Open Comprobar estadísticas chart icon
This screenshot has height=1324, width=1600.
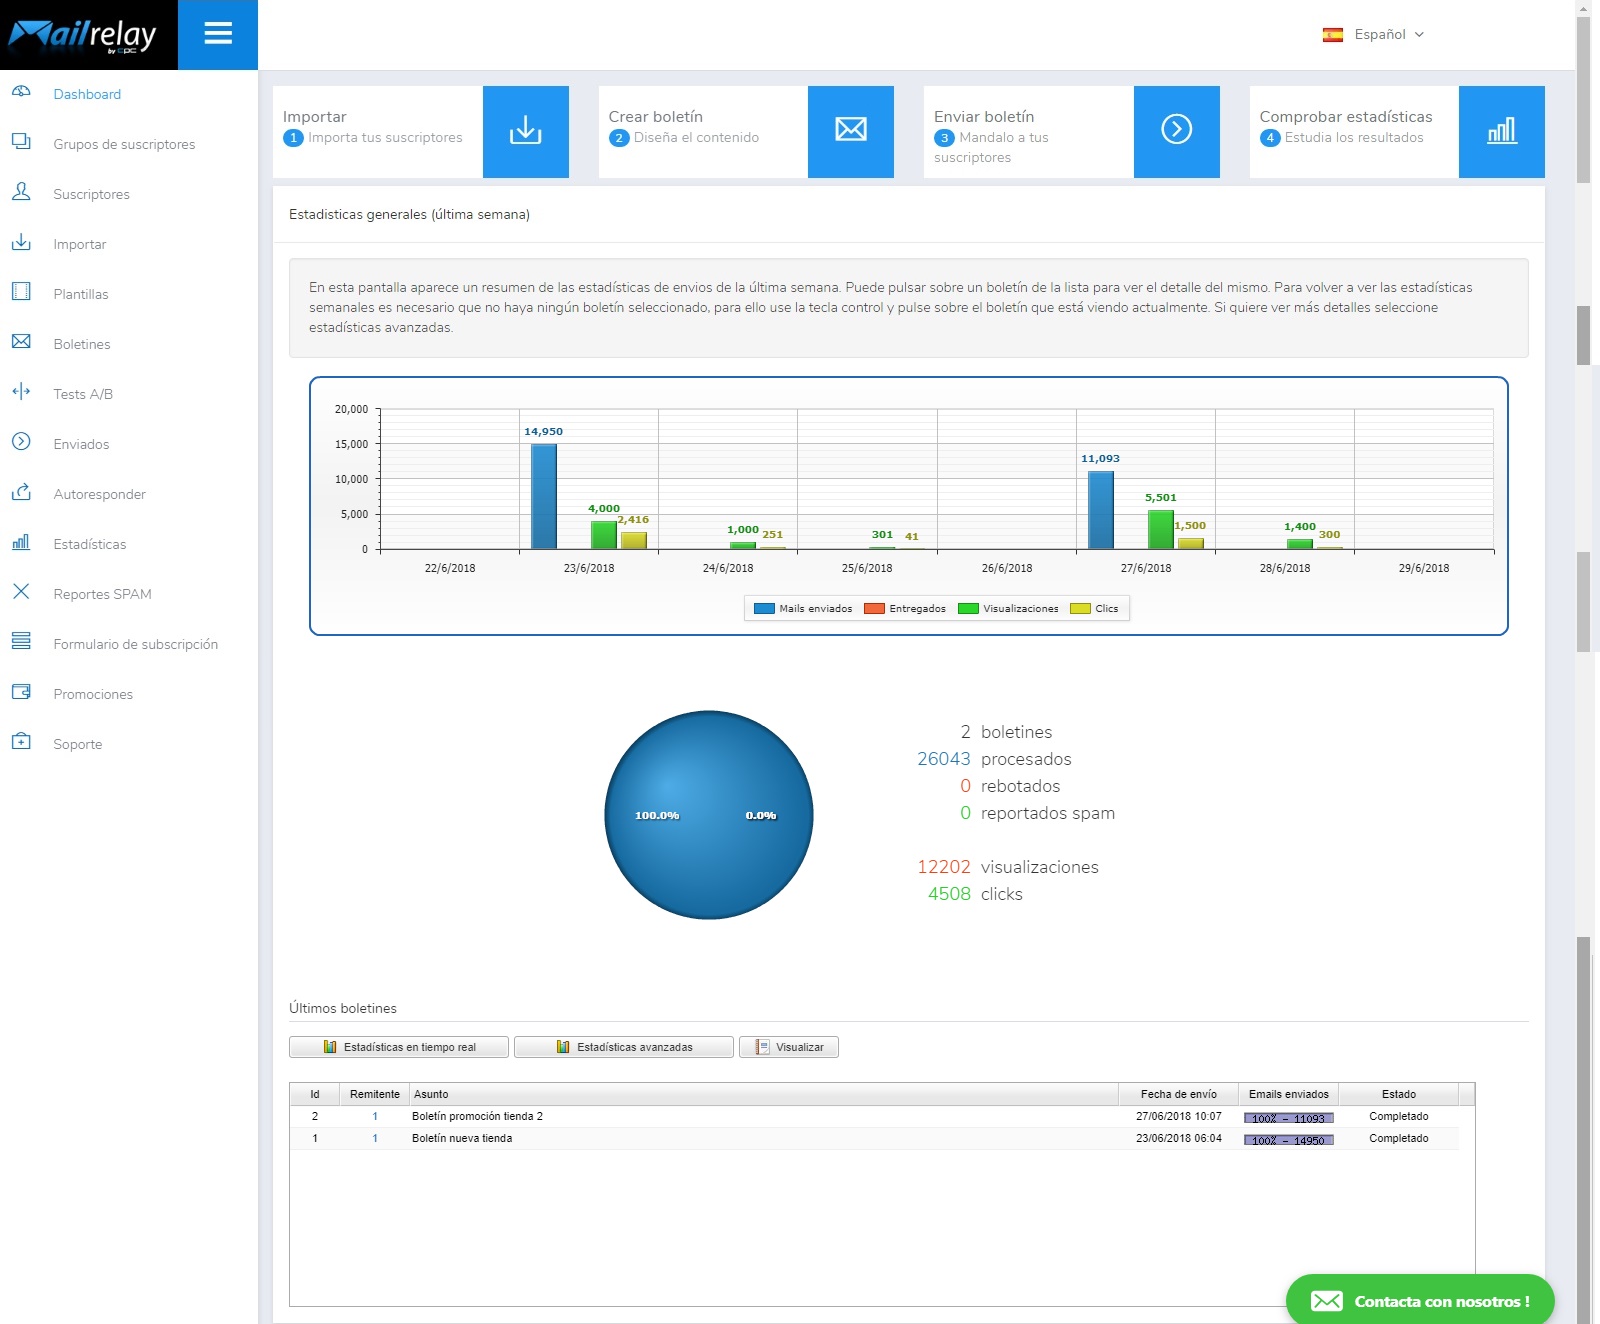coord(1501,131)
